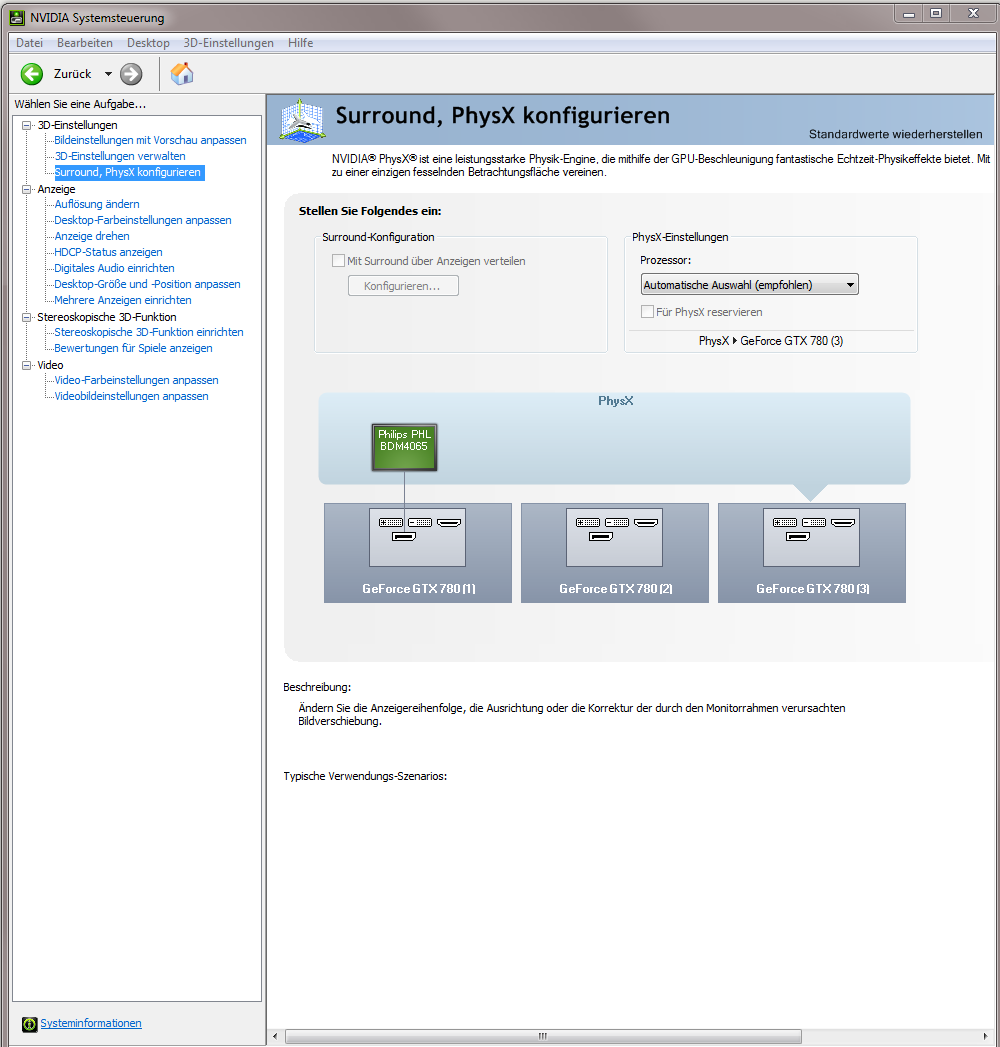This screenshot has width=1000, height=1047.
Task: Click the Zurück label in toolbar
Action: pos(72,74)
